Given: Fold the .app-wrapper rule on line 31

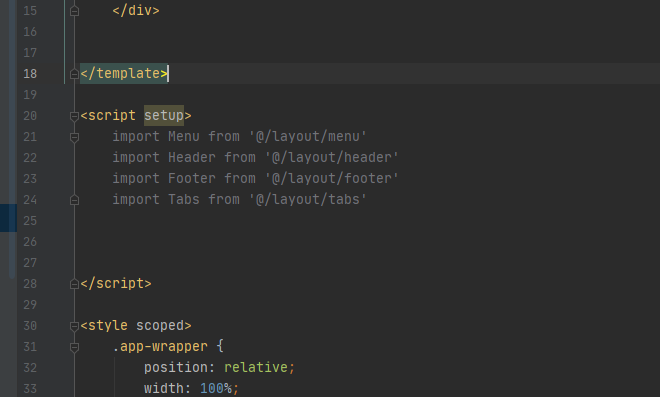Looking at the screenshot, I should [75, 347].
